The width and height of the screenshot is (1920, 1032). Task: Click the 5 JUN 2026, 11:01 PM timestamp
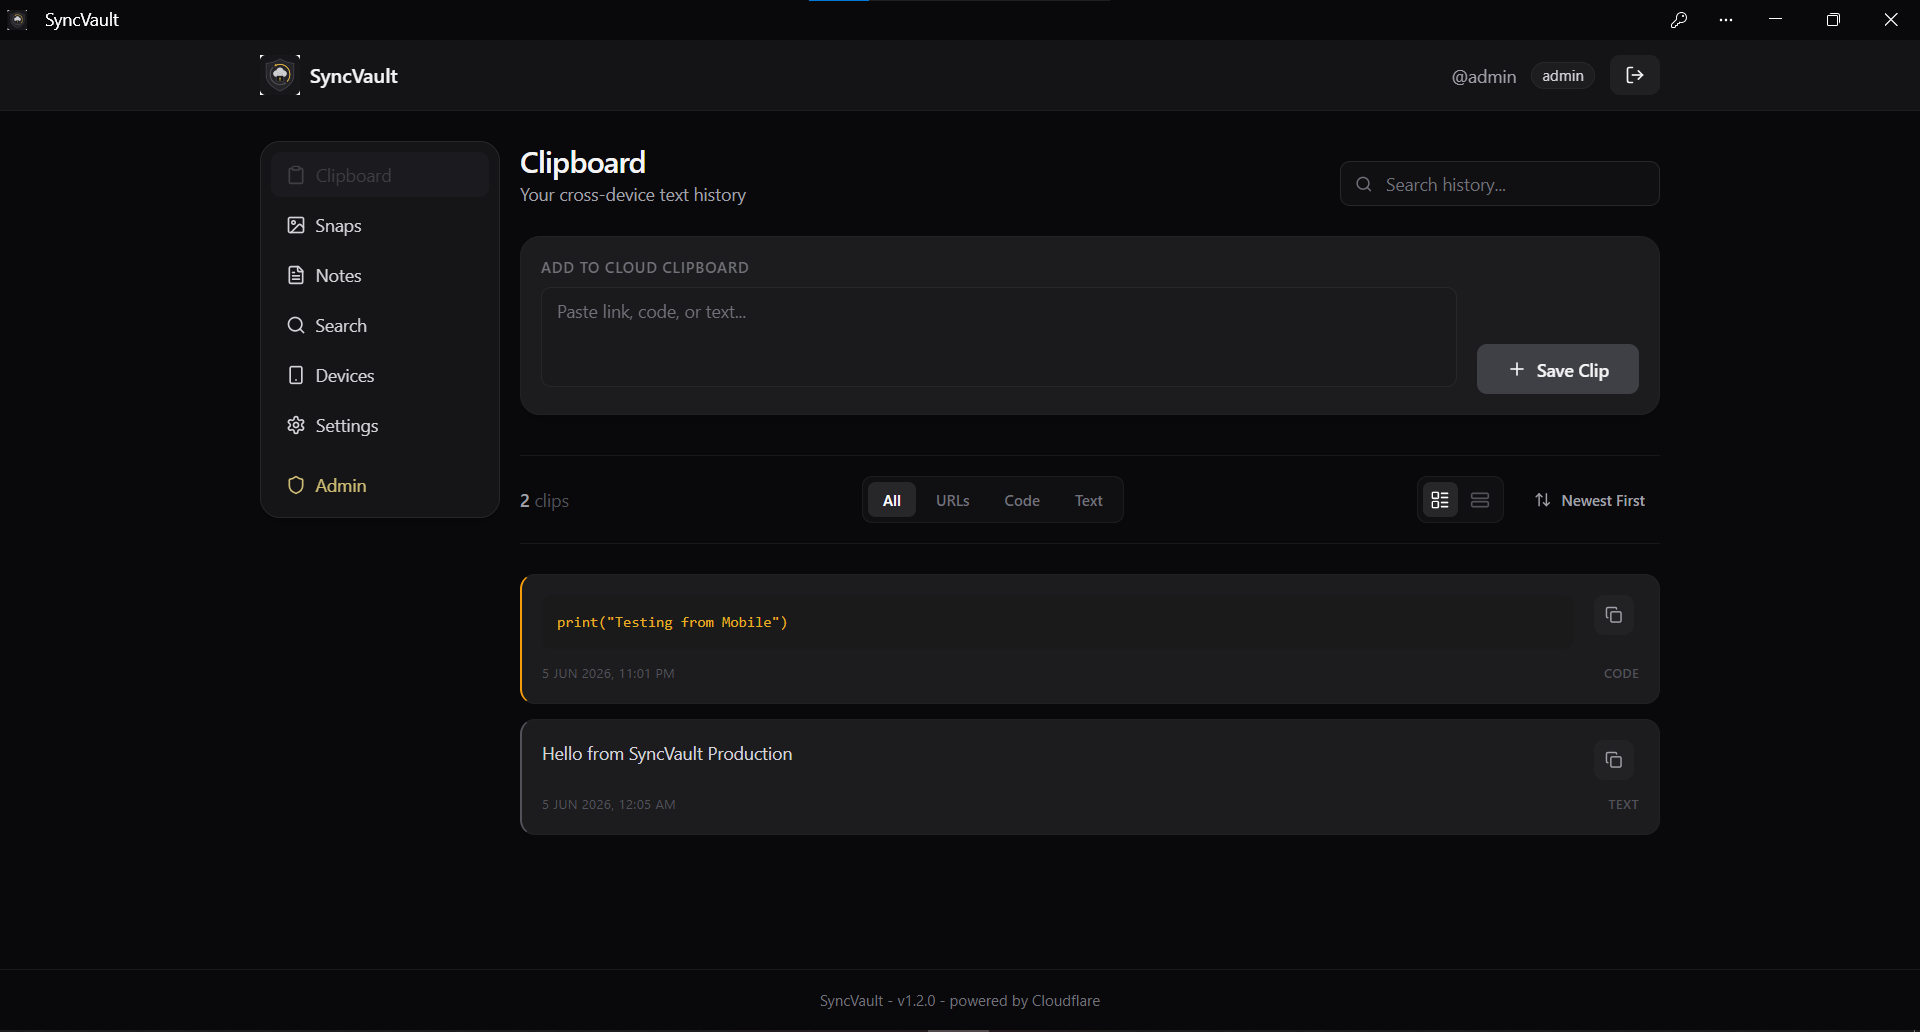click(608, 674)
